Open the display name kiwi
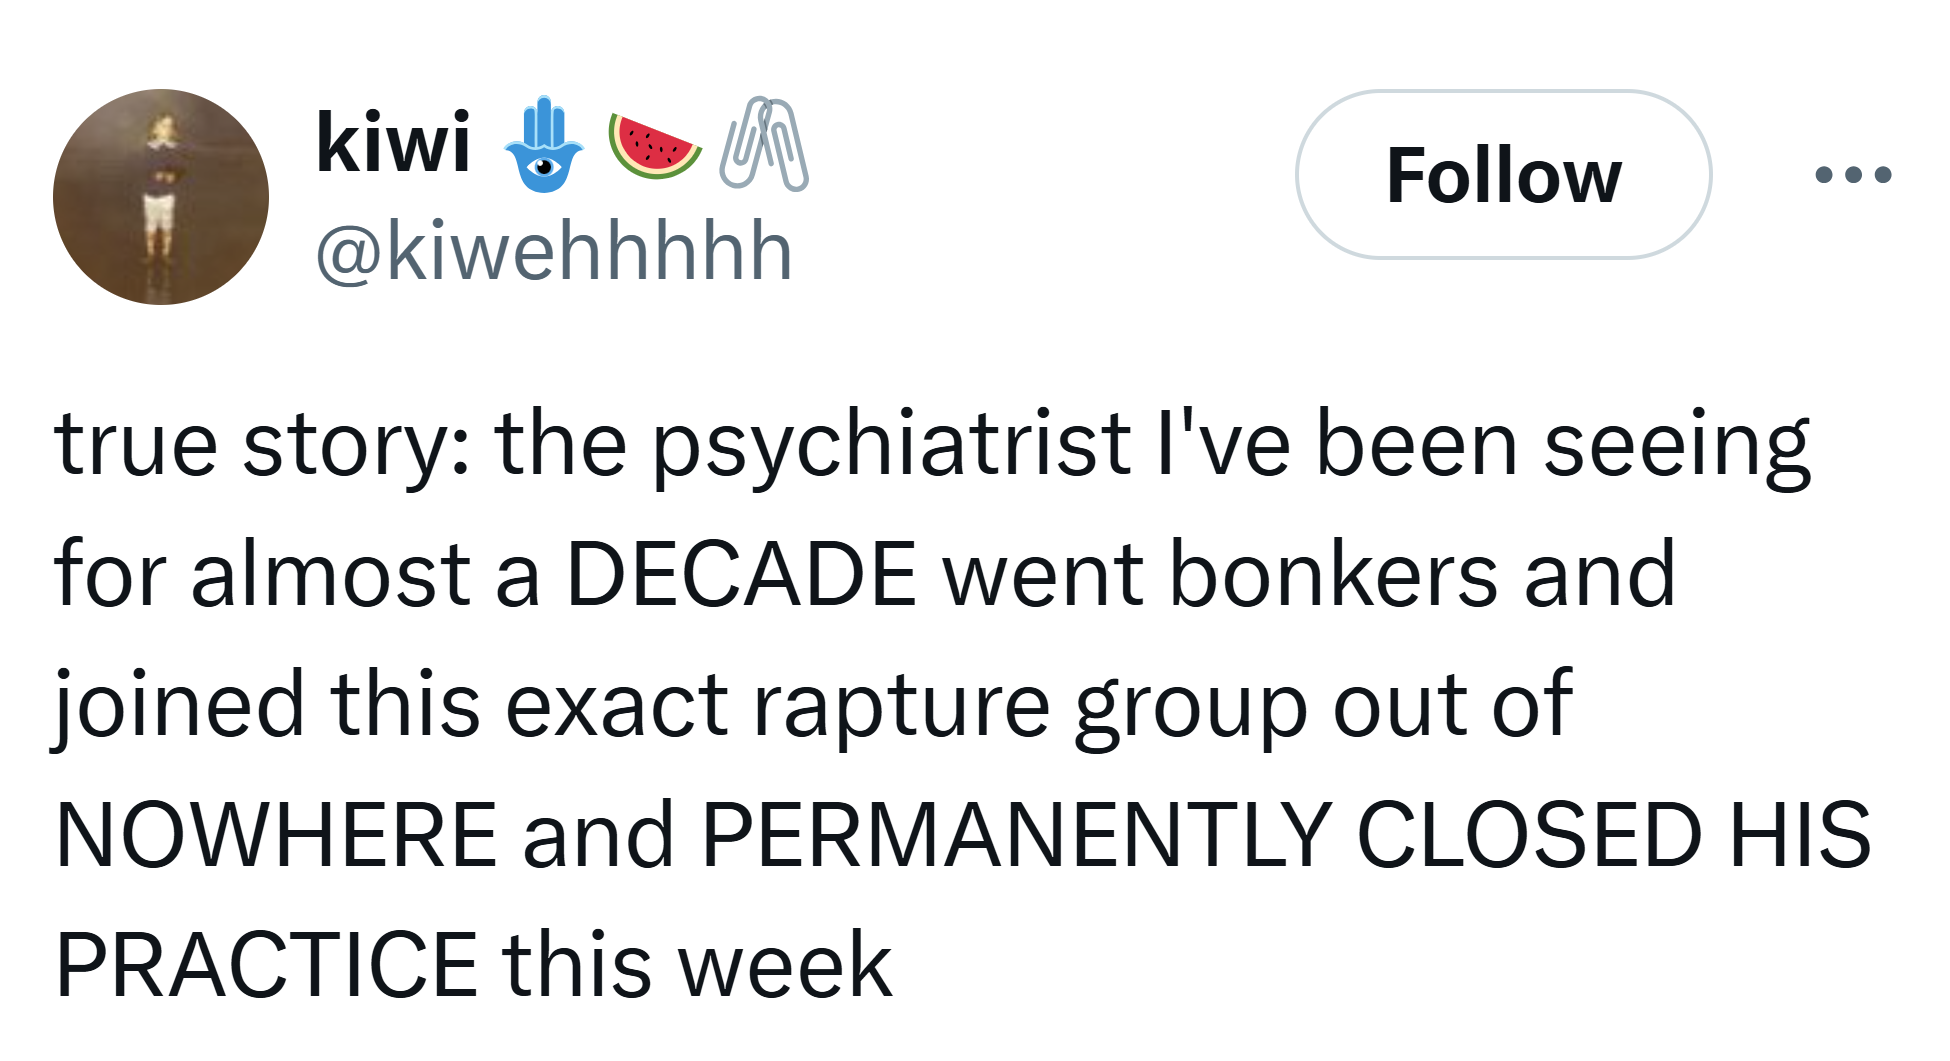This screenshot has height=1061, width=1950. pos(393,143)
